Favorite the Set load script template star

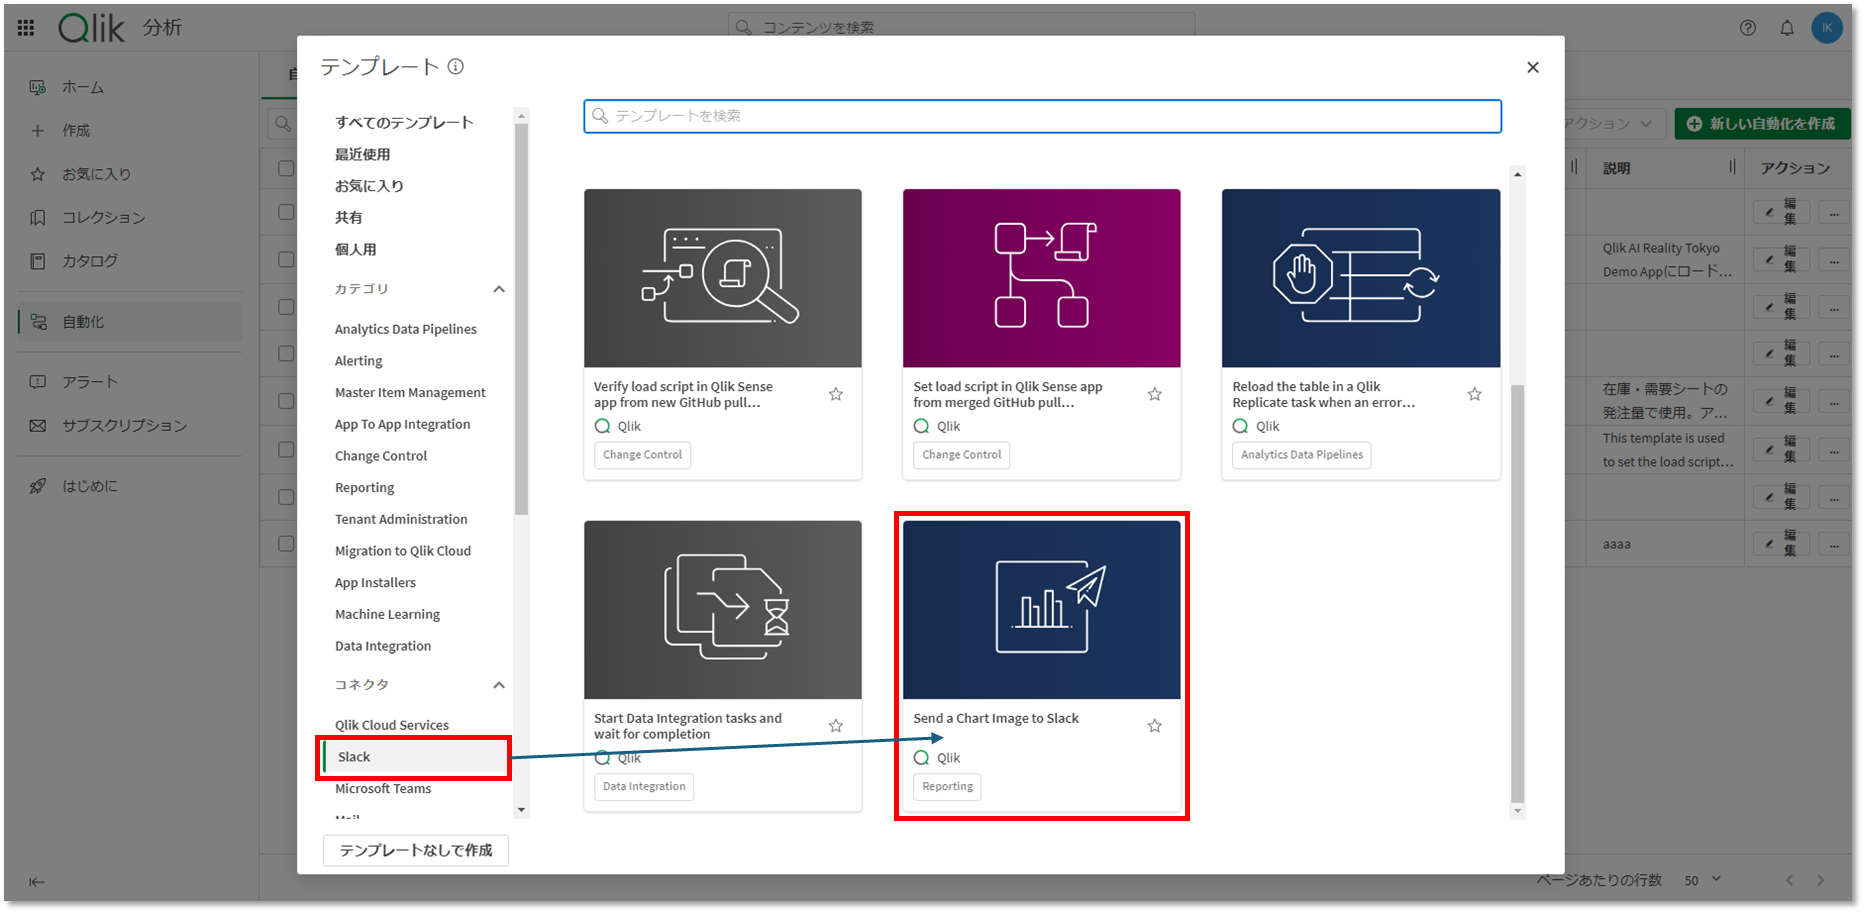tap(1155, 394)
